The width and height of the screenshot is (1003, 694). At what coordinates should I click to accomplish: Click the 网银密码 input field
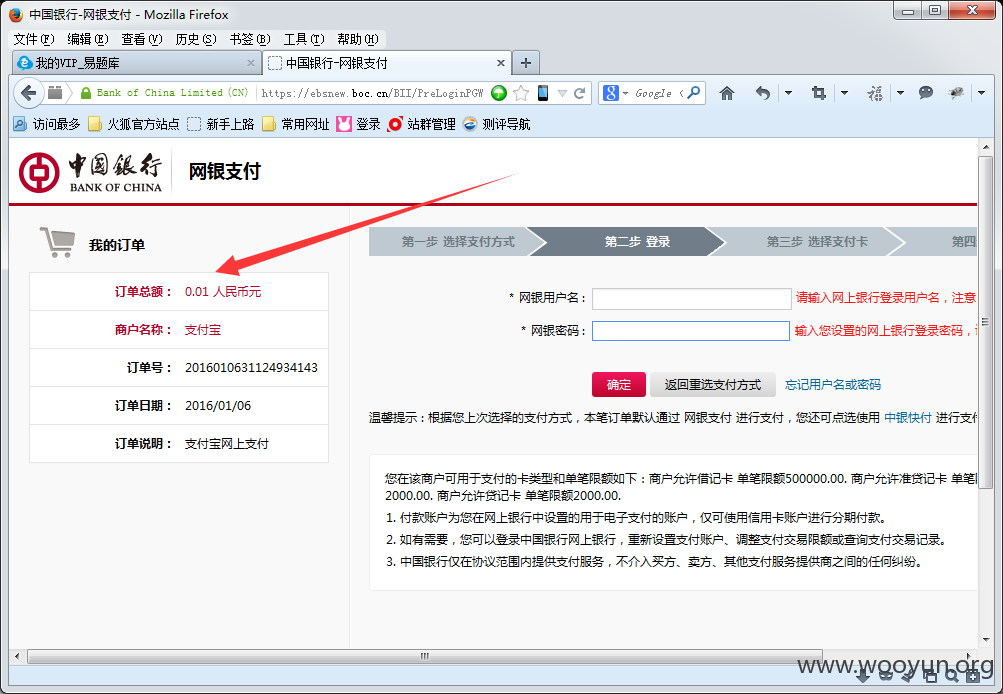(x=691, y=331)
